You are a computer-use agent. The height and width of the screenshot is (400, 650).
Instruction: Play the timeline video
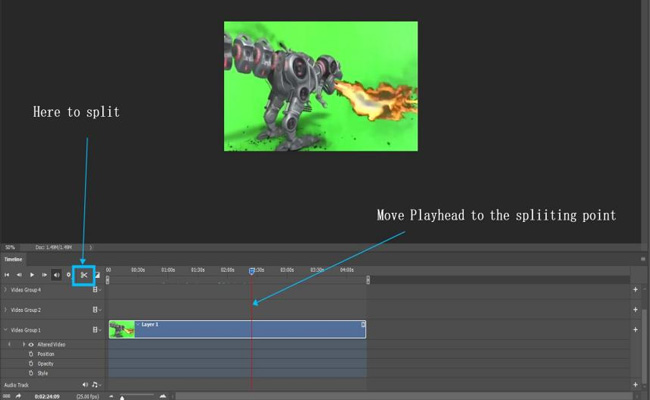32,275
